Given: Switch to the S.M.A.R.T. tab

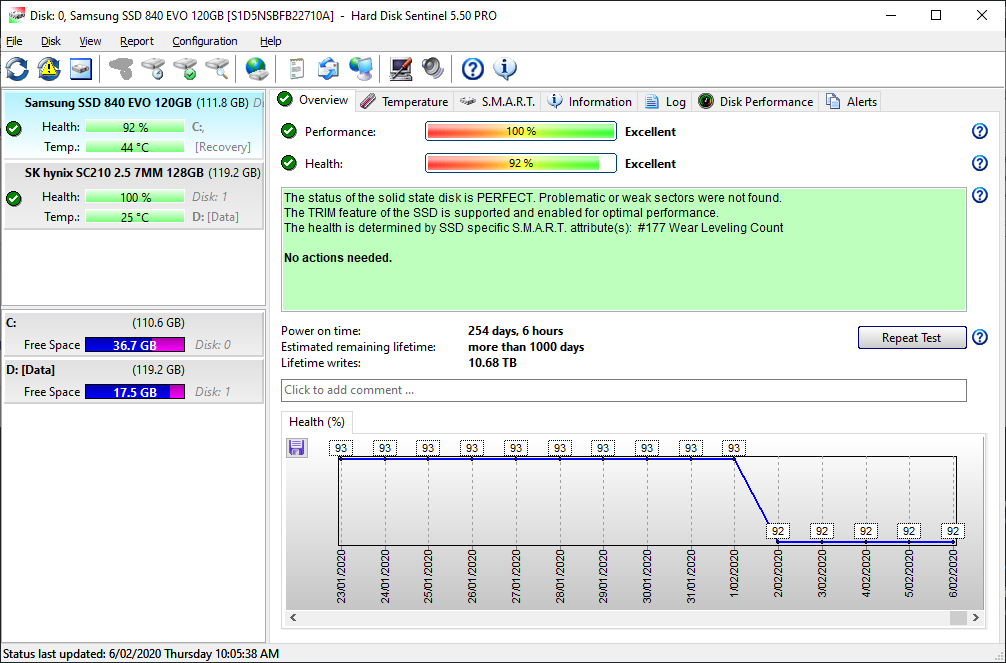Looking at the screenshot, I should tap(498, 101).
